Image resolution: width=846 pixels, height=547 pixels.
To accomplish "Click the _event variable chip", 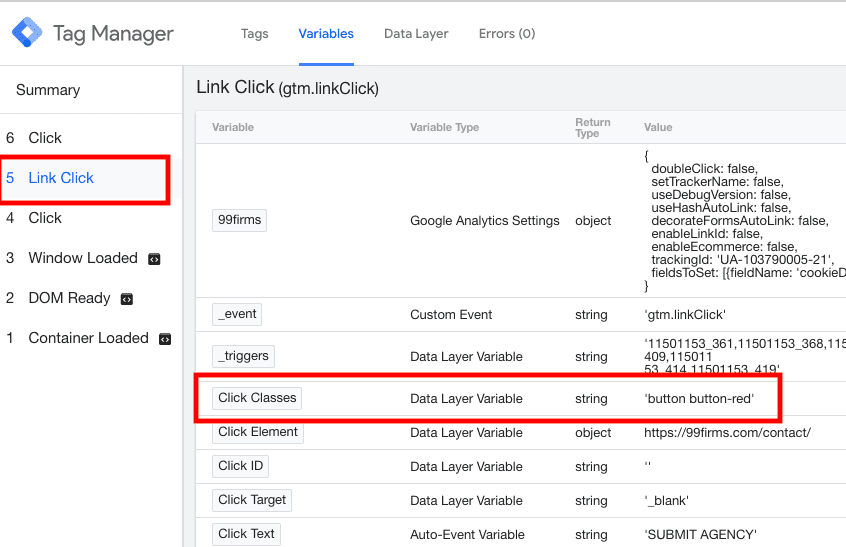I will tap(237, 314).
